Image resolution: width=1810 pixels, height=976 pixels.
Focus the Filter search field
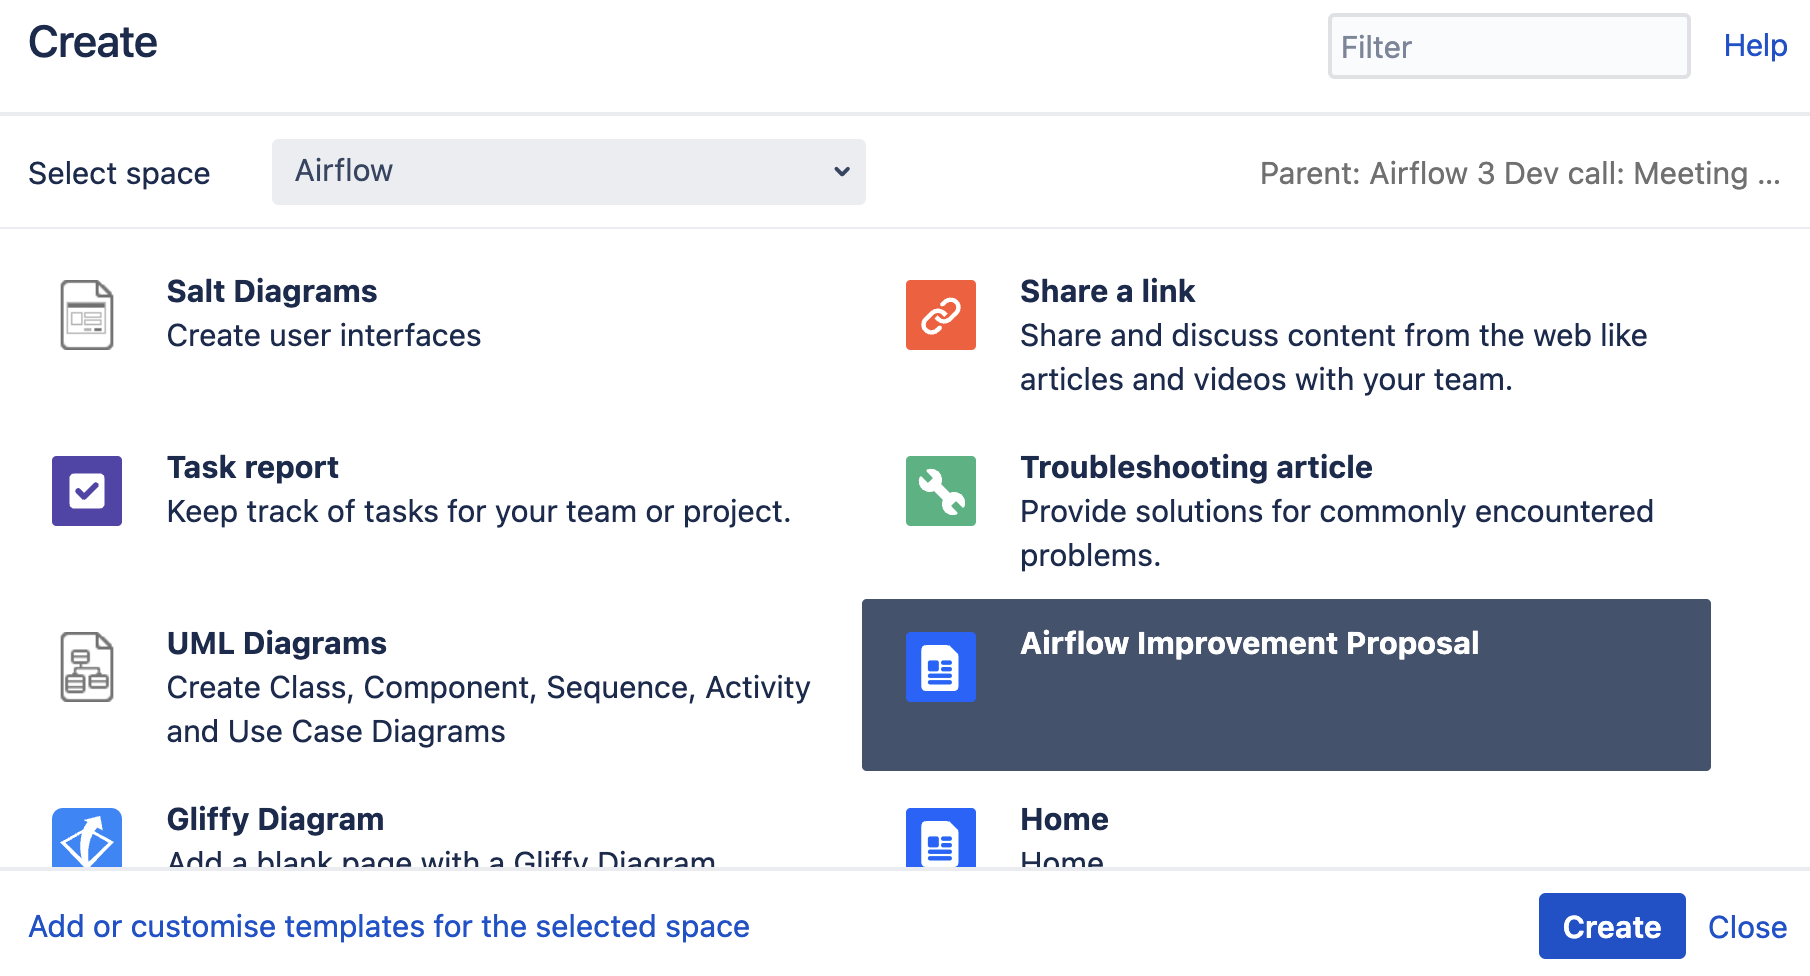tap(1509, 46)
